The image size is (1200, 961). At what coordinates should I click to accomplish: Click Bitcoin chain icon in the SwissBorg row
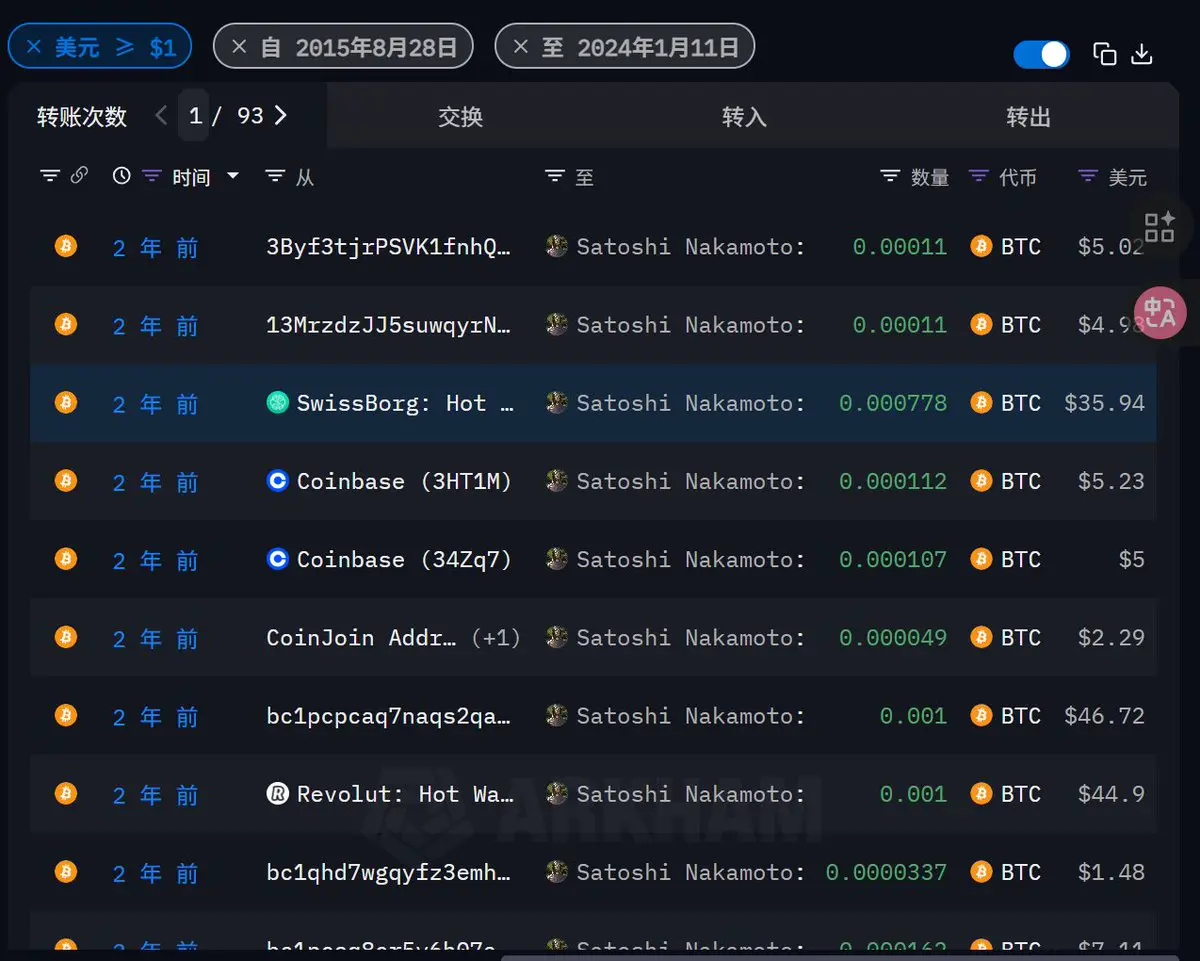pos(66,402)
